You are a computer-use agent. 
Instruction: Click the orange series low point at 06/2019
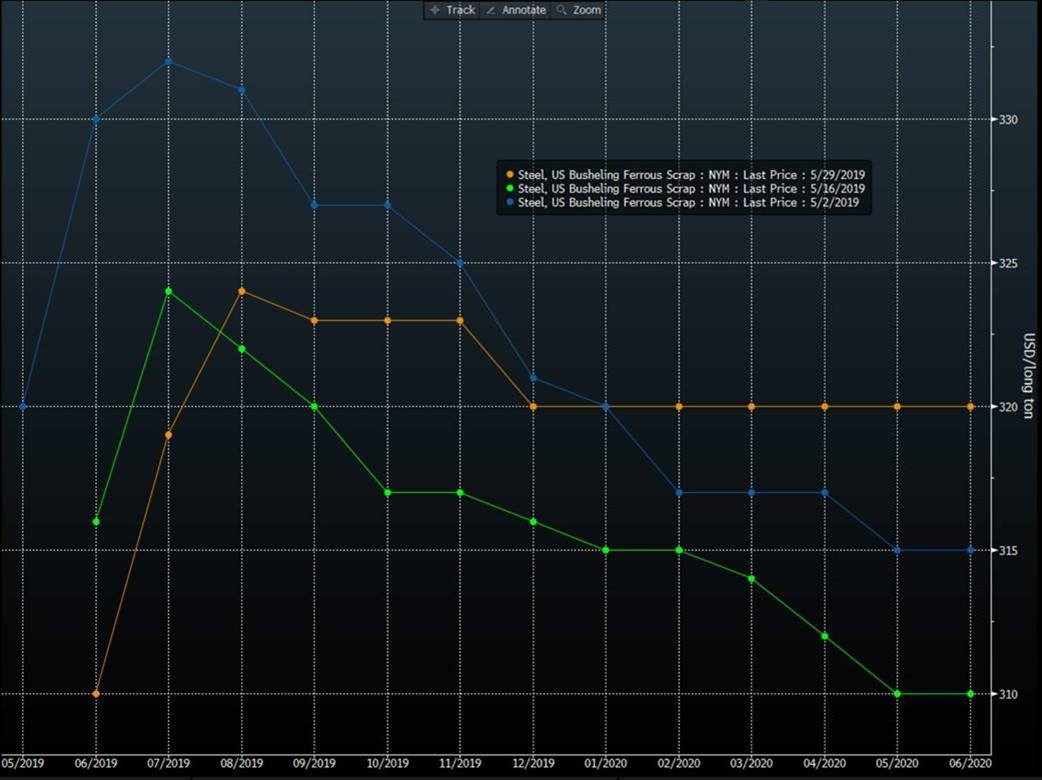(x=96, y=694)
